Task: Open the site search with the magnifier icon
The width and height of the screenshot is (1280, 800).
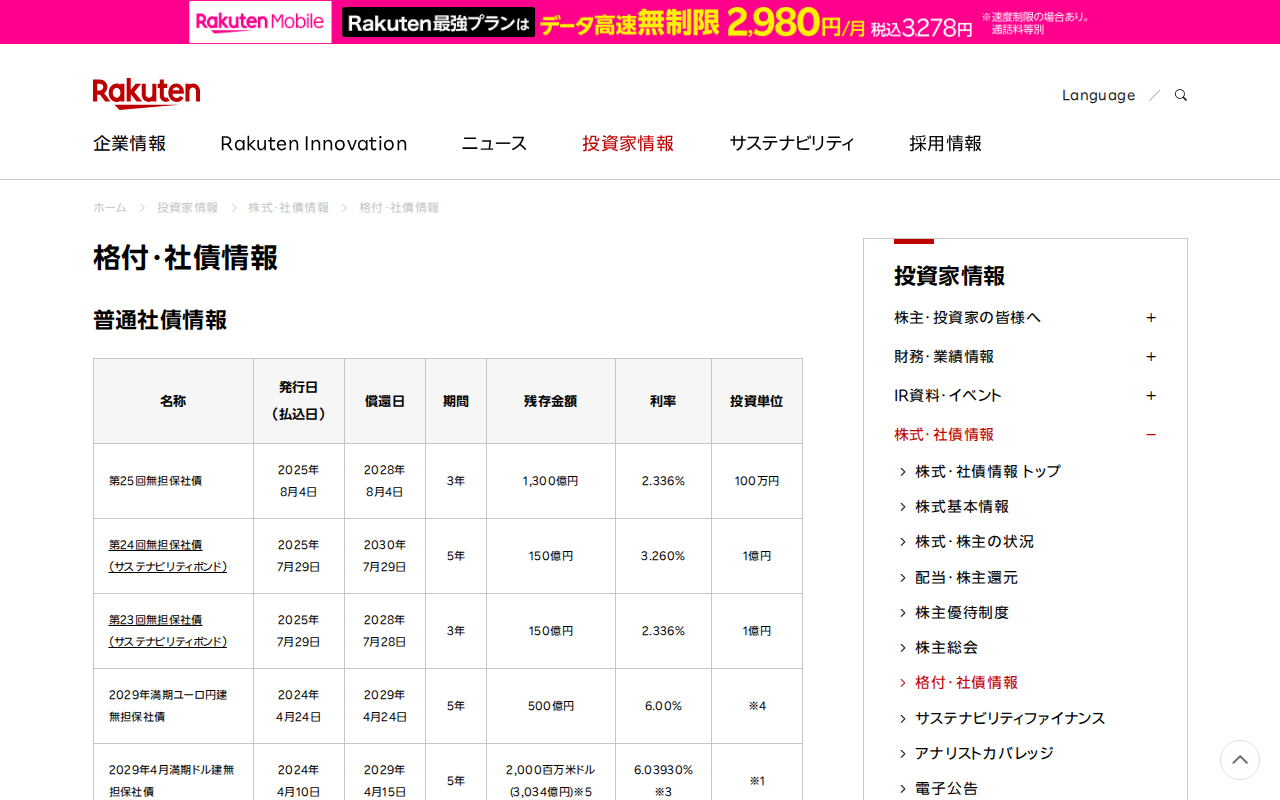Action: click(1180, 94)
